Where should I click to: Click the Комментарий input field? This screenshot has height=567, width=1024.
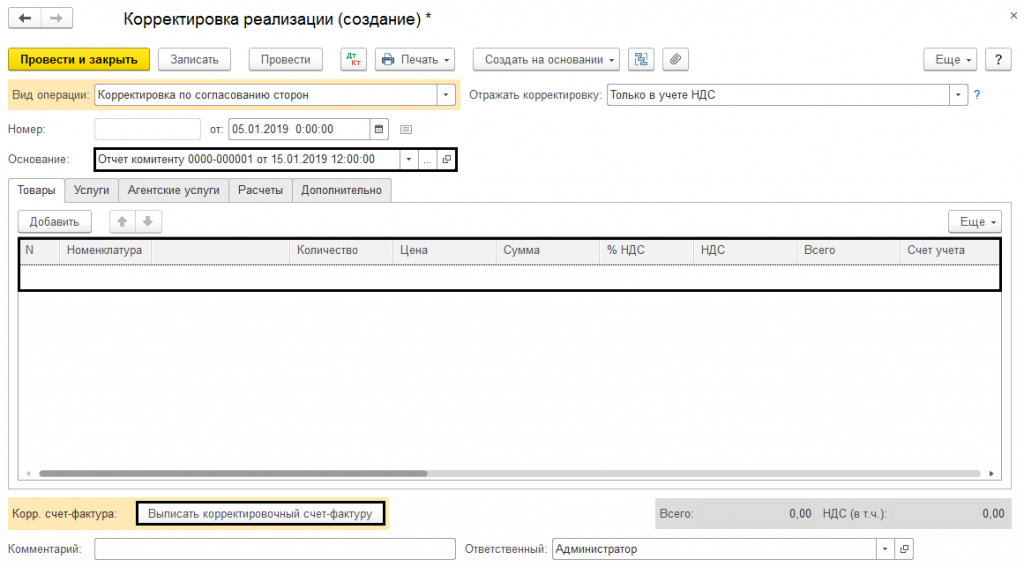[x=275, y=549]
